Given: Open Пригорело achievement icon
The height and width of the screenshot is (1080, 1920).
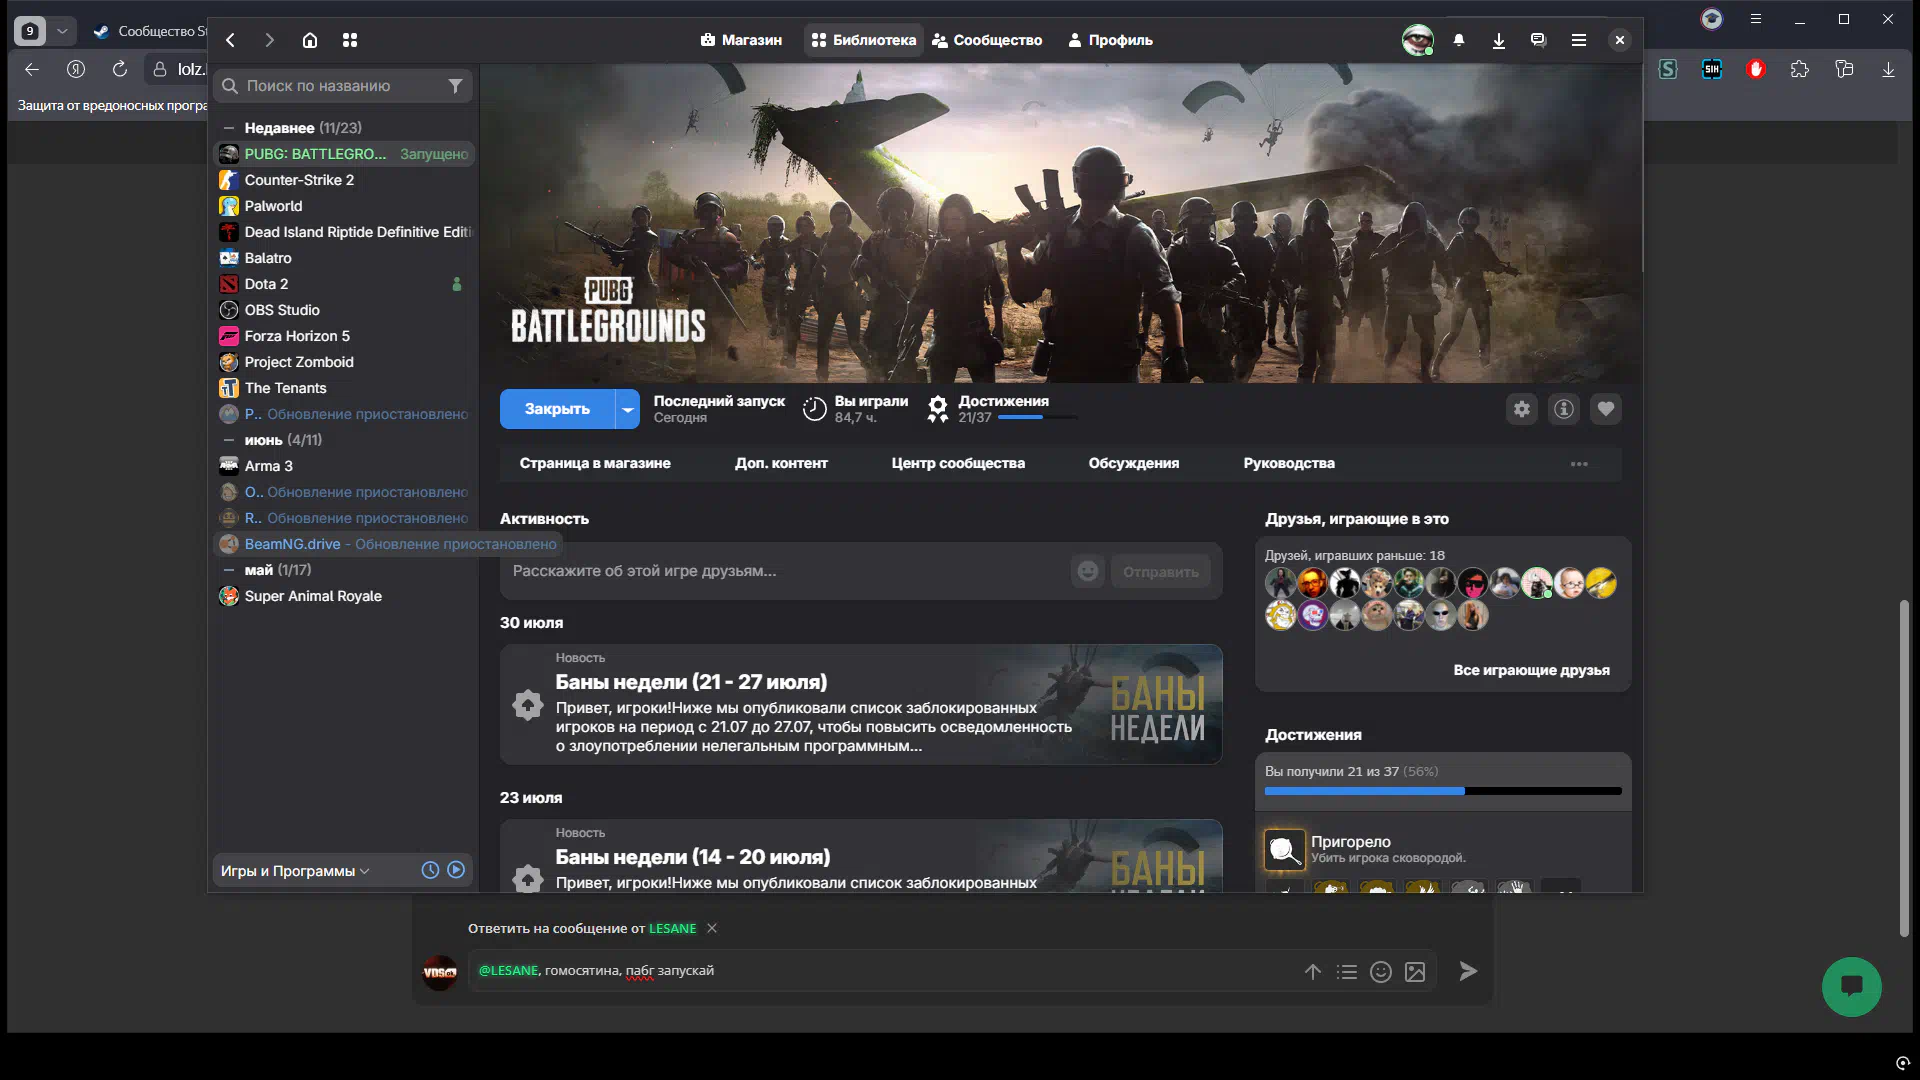Looking at the screenshot, I should point(1285,850).
